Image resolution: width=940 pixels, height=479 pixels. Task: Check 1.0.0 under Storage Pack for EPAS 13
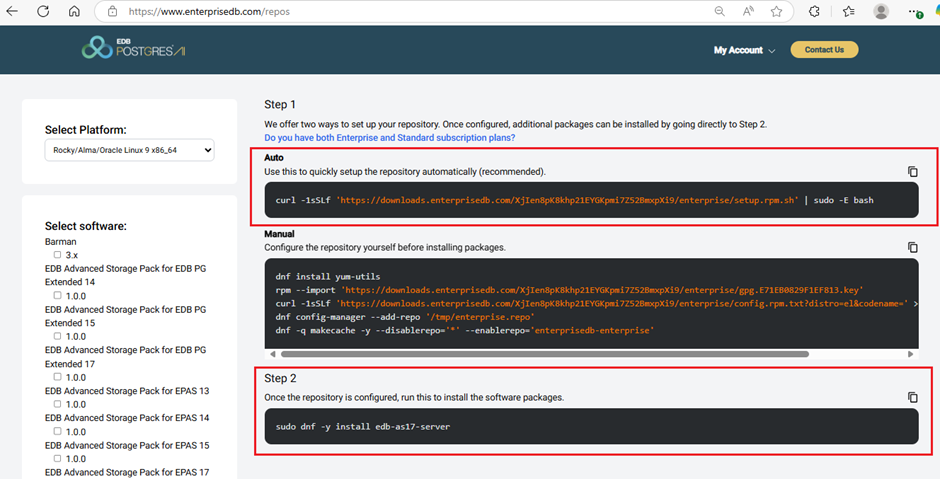pos(58,404)
